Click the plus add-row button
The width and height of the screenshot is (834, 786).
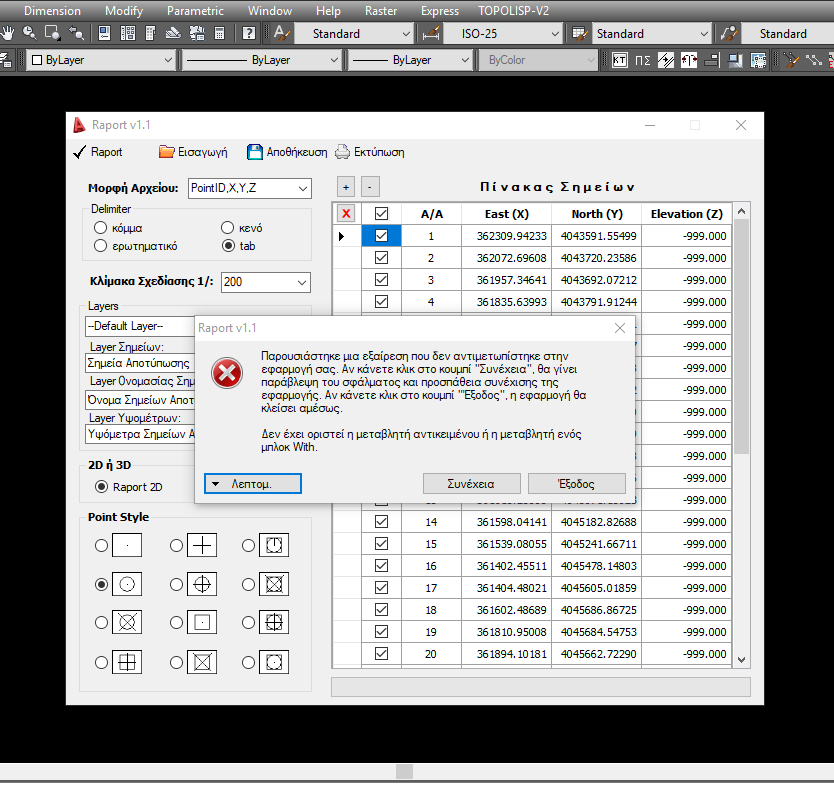[x=346, y=187]
